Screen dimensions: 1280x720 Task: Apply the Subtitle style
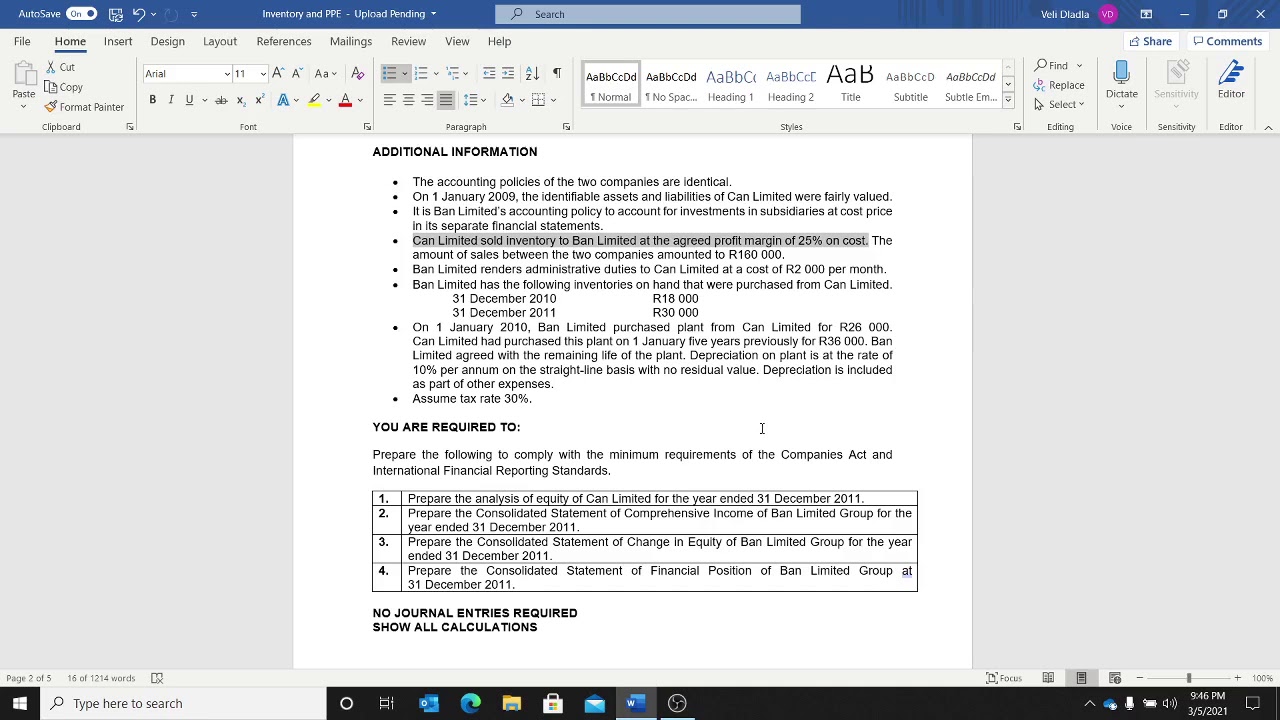pyautogui.click(x=911, y=85)
